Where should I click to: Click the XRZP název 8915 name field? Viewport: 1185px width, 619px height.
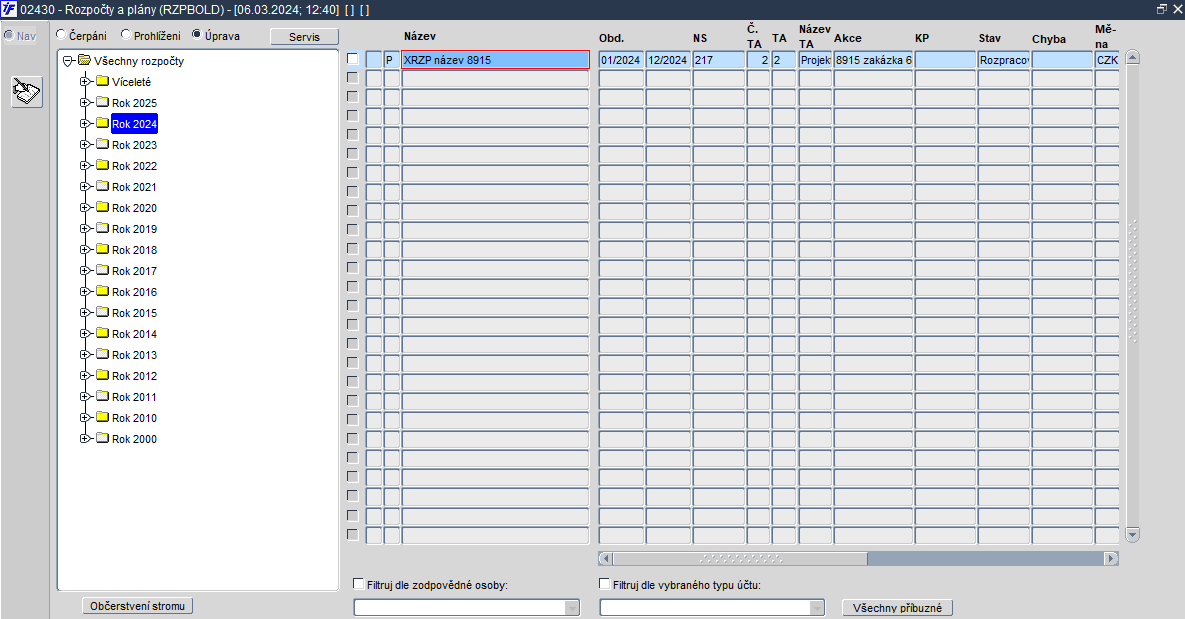(x=495, y=60)
